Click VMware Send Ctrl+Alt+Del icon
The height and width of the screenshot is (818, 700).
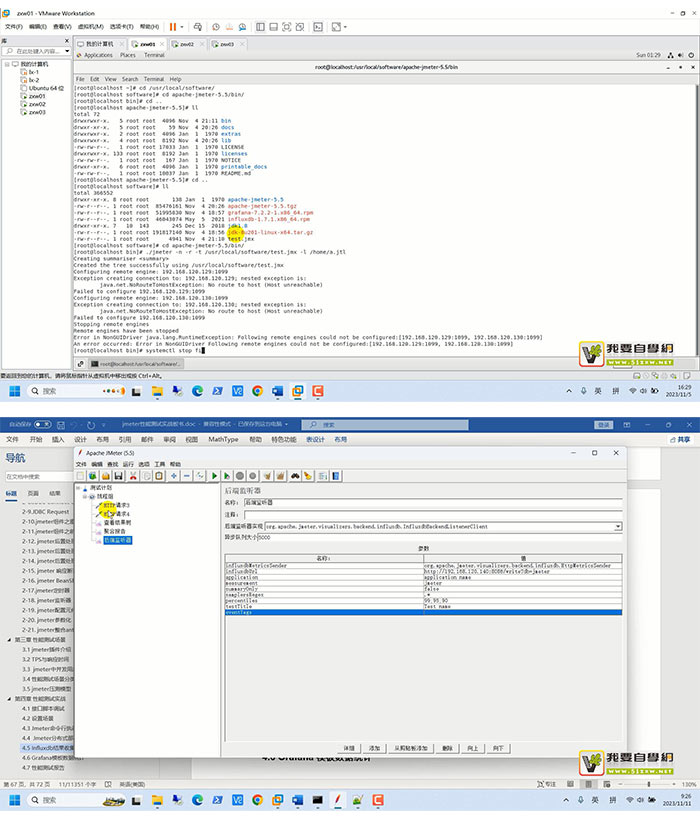pyautogui.click(x=198, y=27)
